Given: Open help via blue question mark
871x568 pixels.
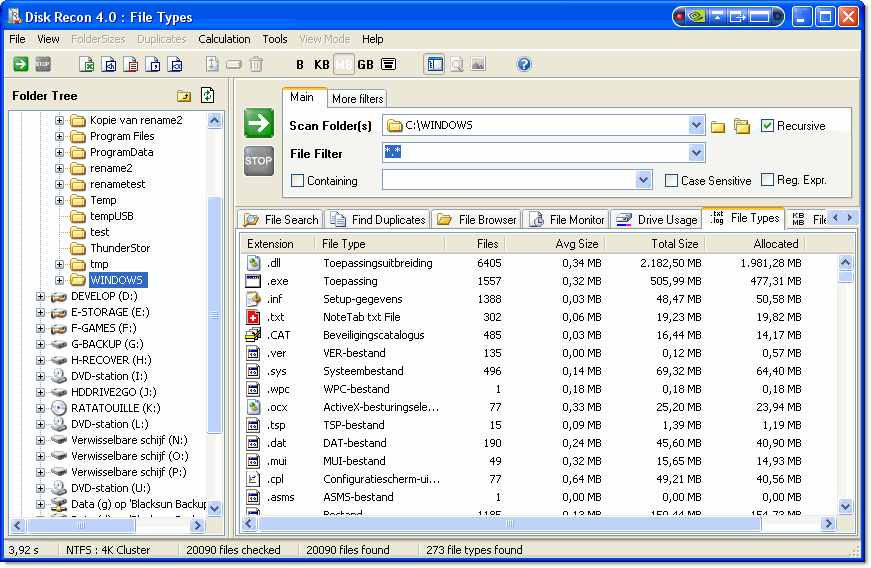Looking at the screenshot, I should [x=524, y=64].
